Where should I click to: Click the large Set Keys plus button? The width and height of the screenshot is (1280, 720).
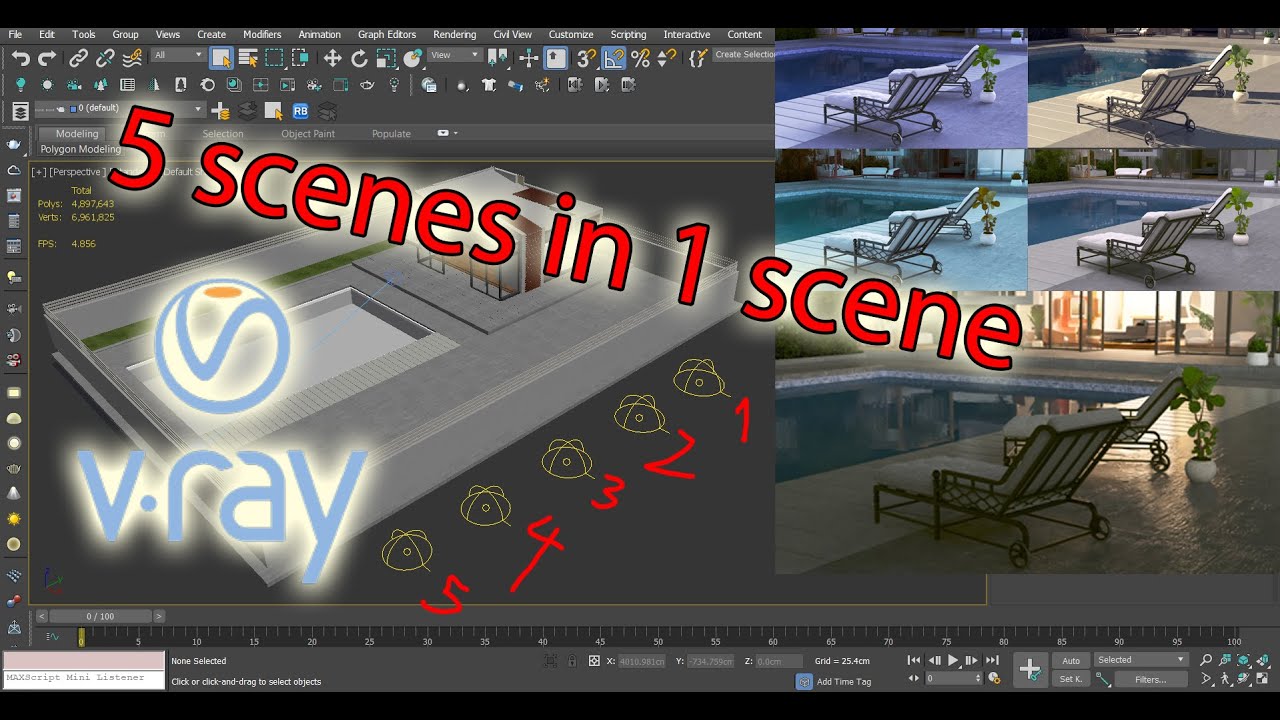click(1030, 669)
